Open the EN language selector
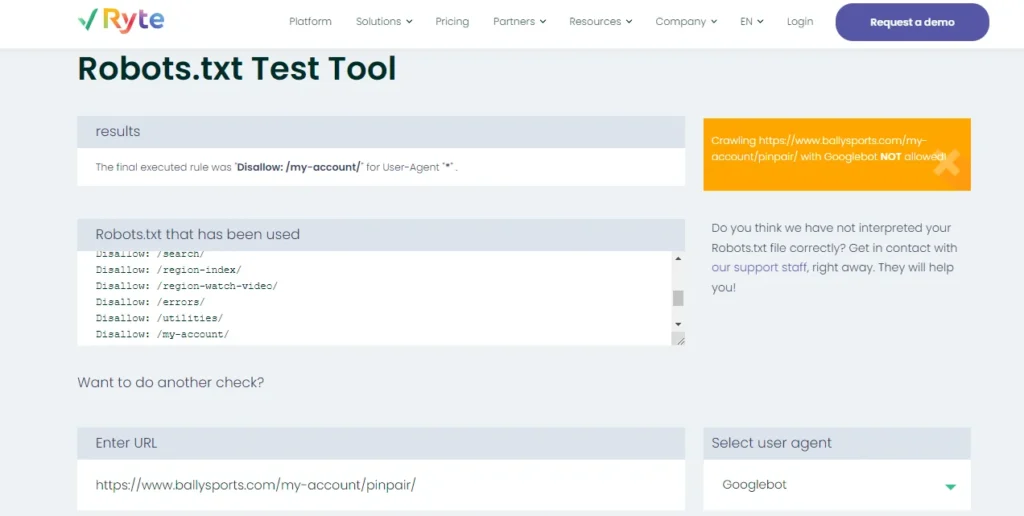Viewport: 1024px width, 516px height. 752,22
